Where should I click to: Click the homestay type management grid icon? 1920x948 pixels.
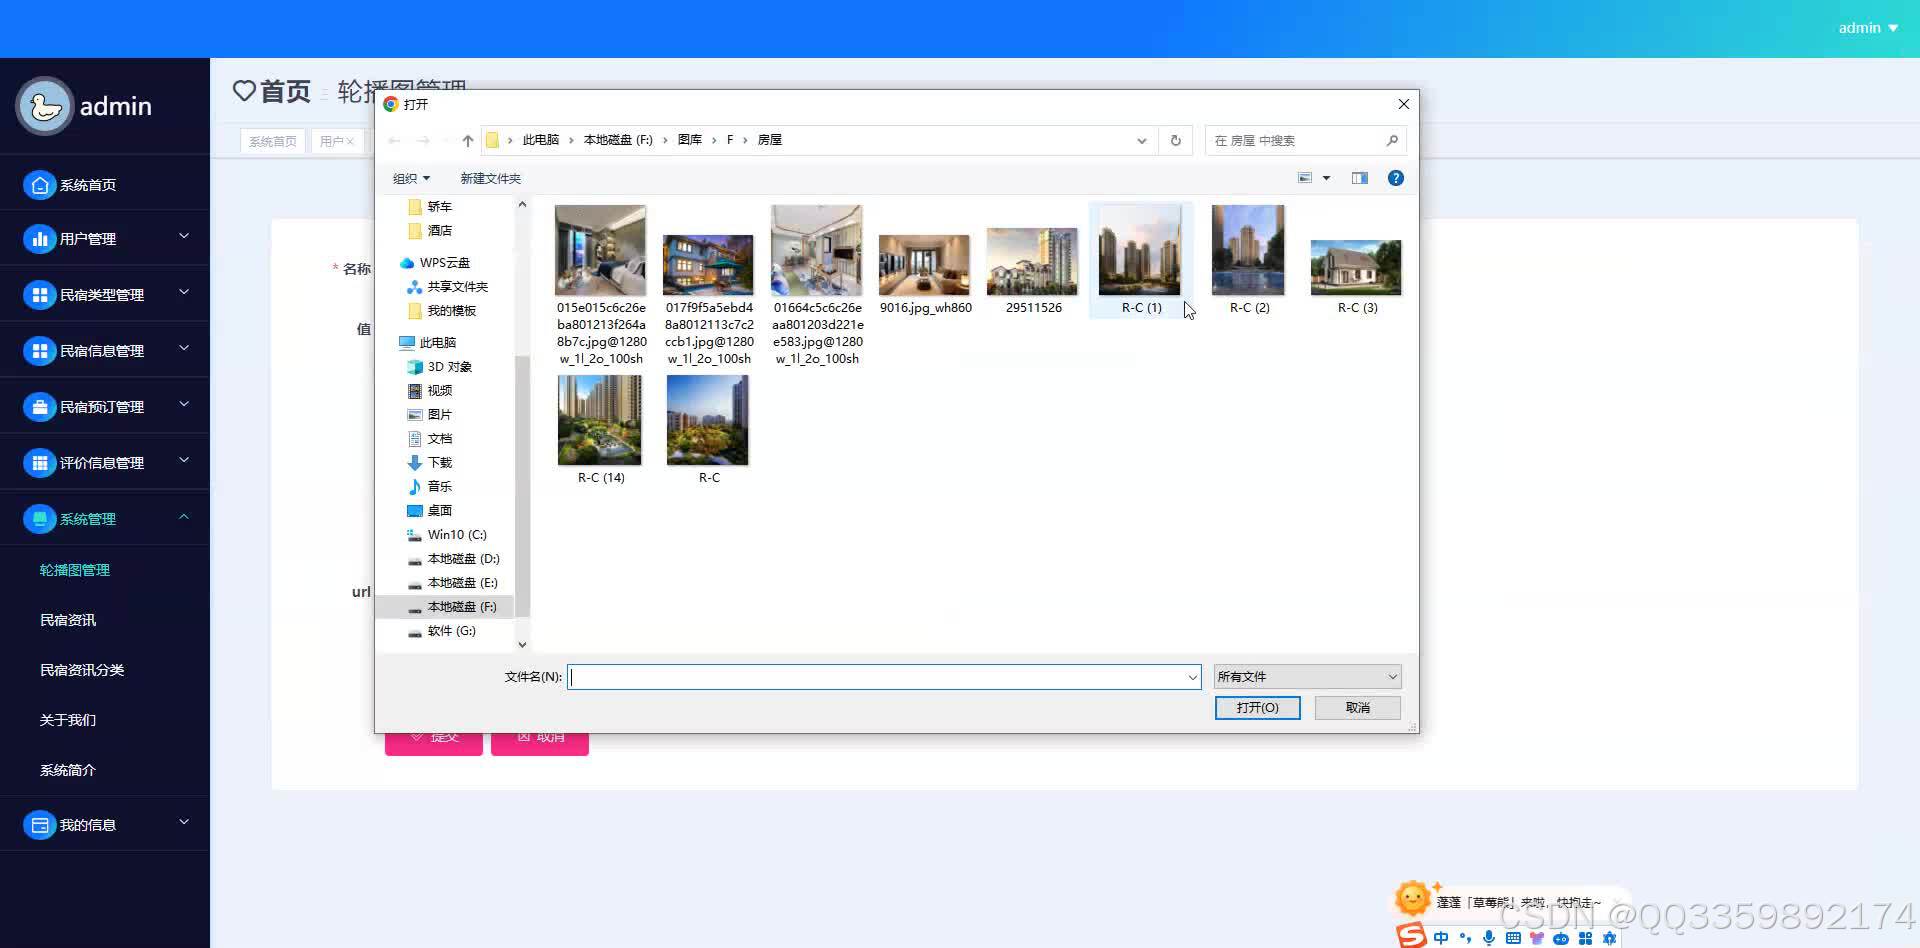coord(40,295)
